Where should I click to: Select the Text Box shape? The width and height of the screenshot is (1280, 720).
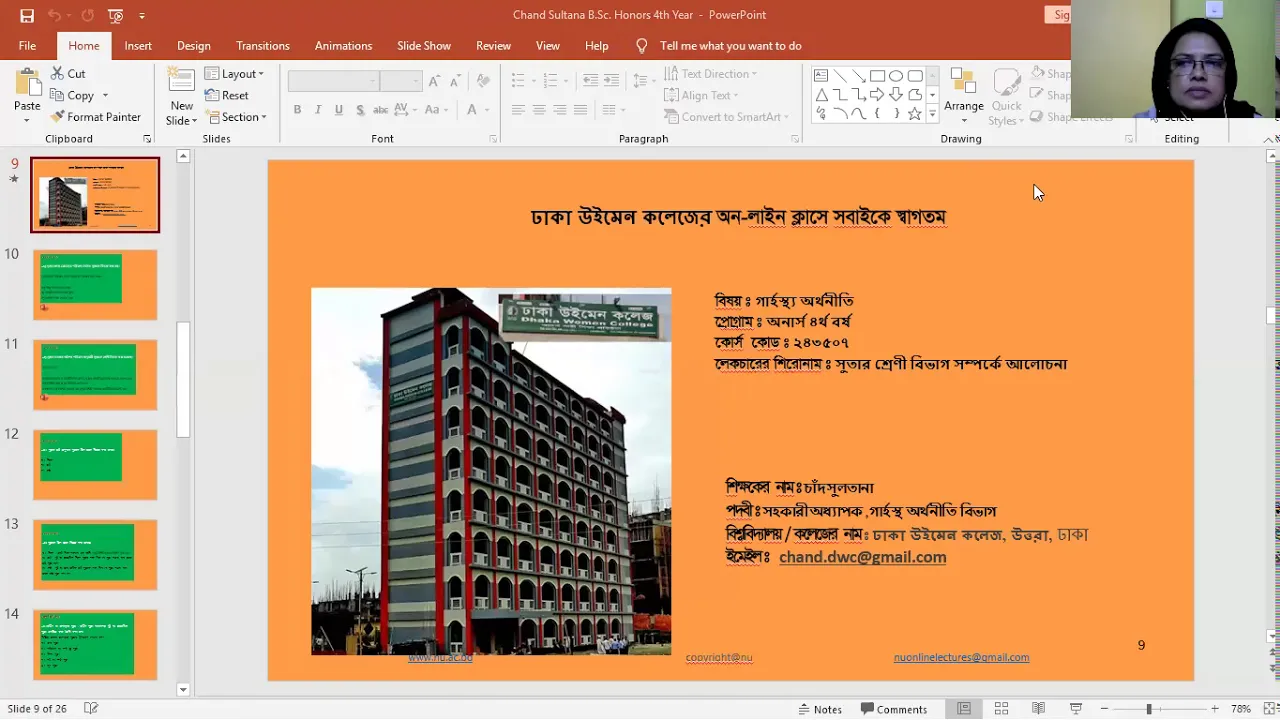(x=821, y=76)
